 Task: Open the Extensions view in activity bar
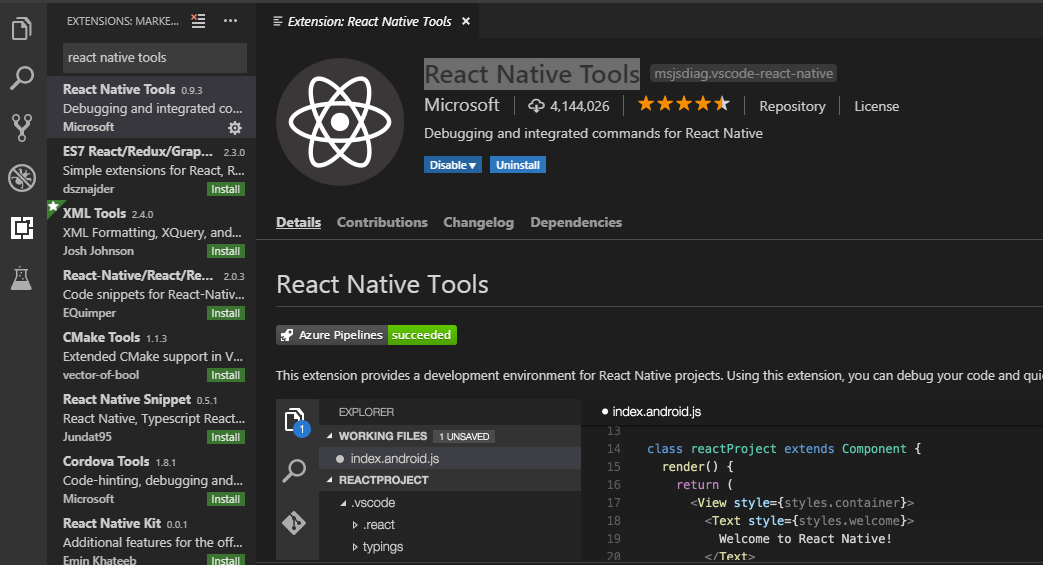coord(22,228)
